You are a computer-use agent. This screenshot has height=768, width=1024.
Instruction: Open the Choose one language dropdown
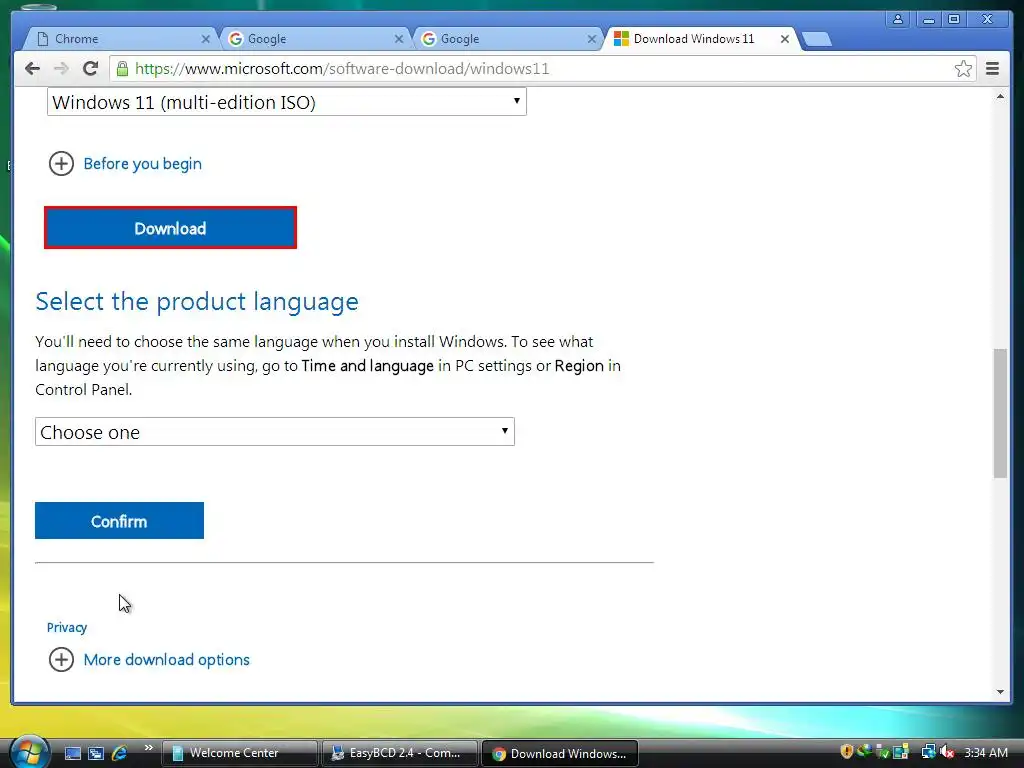pyautogui.click(x=275, y=432)
